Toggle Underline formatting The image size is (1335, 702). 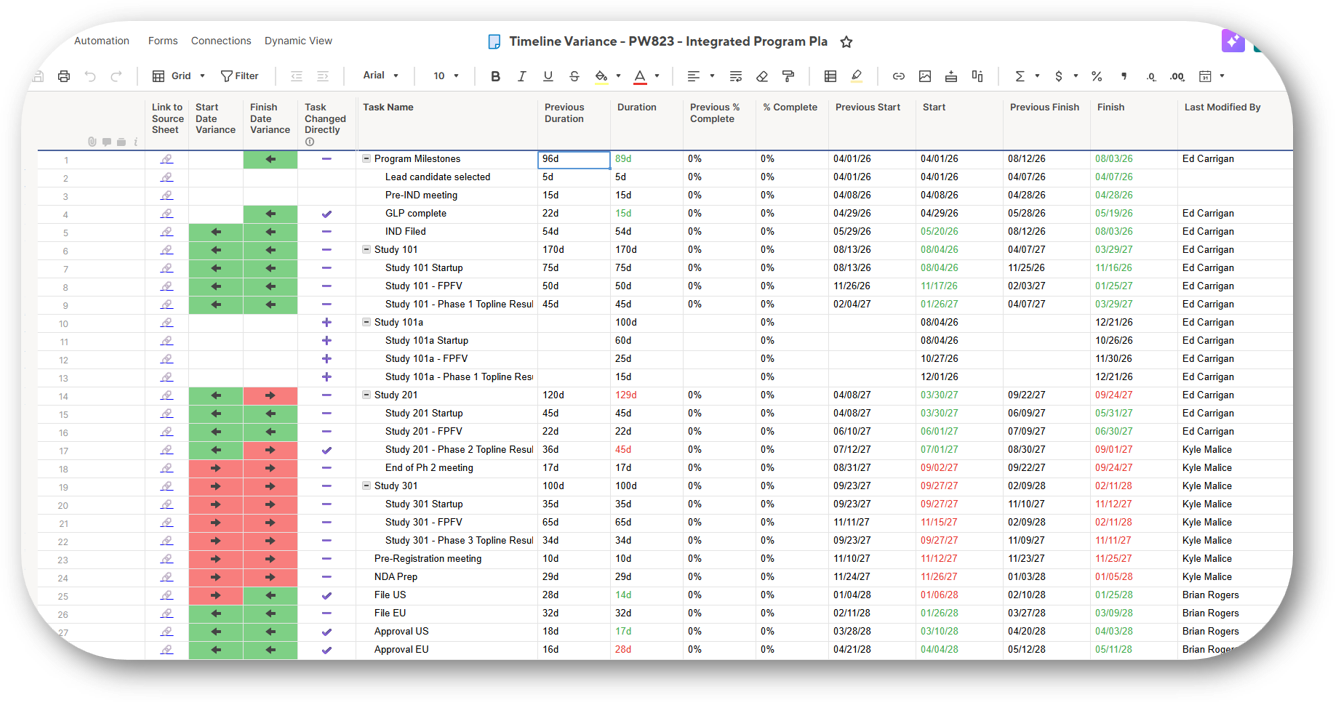coord(547,76)
